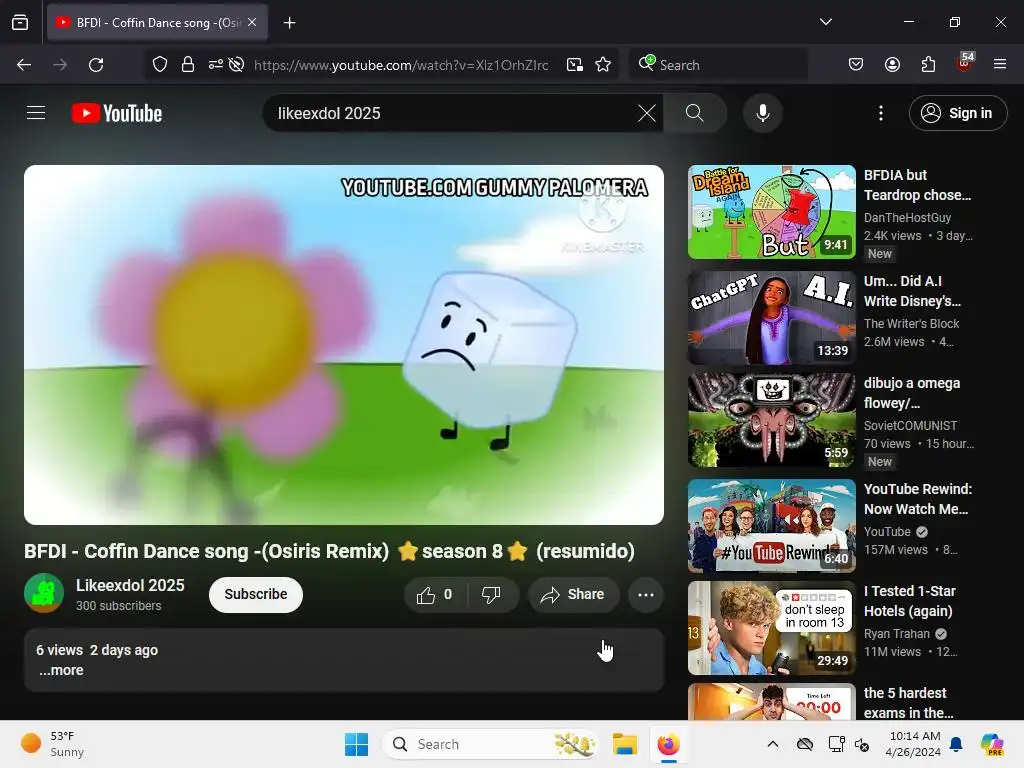Viewport: 1024px width, 768px height.
Task: Open 'YouTube Rewind: Now Watch Me' title
Action: click(918, 499)
